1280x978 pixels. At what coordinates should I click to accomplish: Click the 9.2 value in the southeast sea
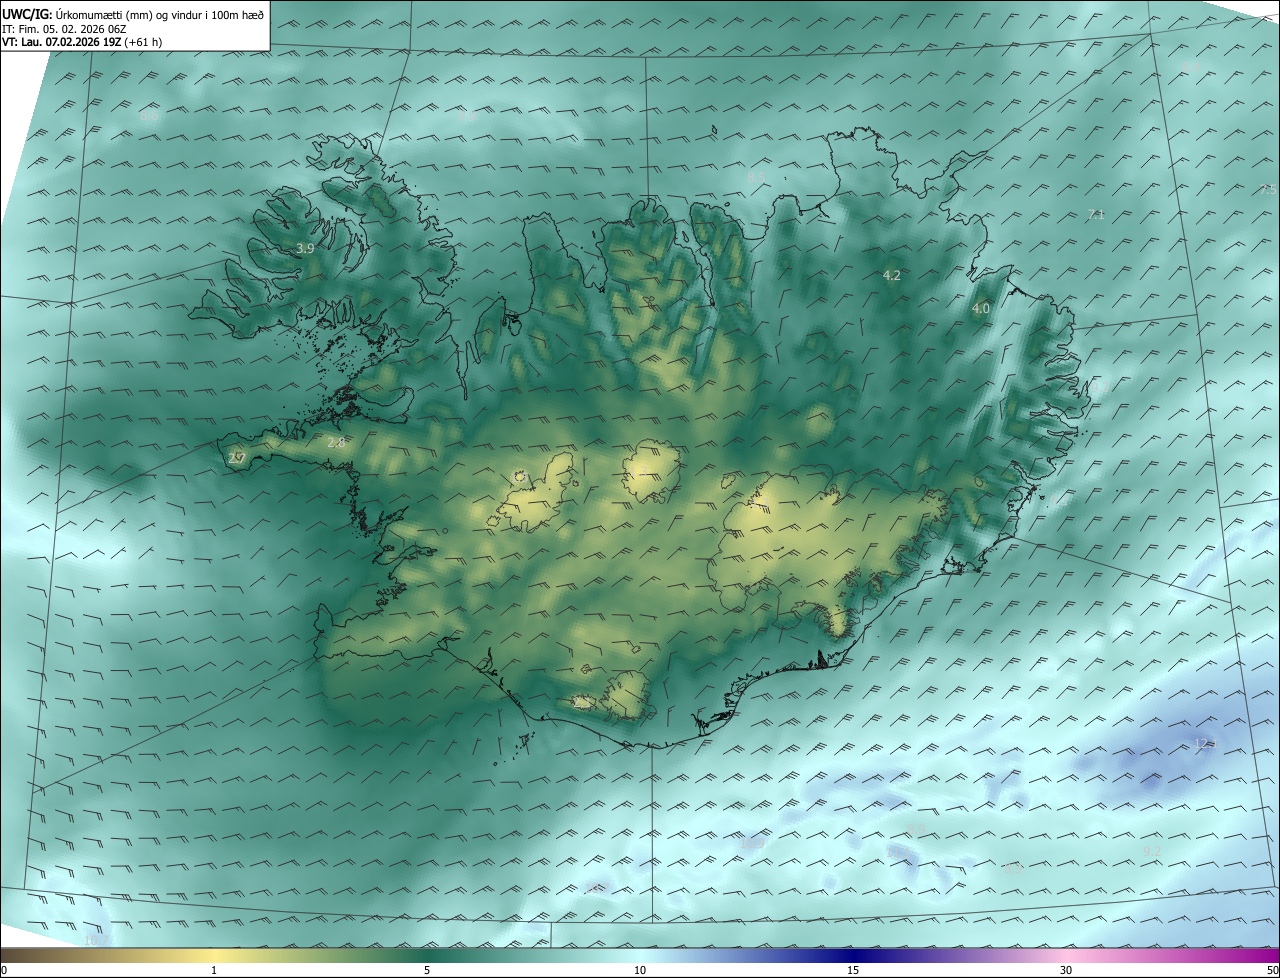[x=1152, y=851]
